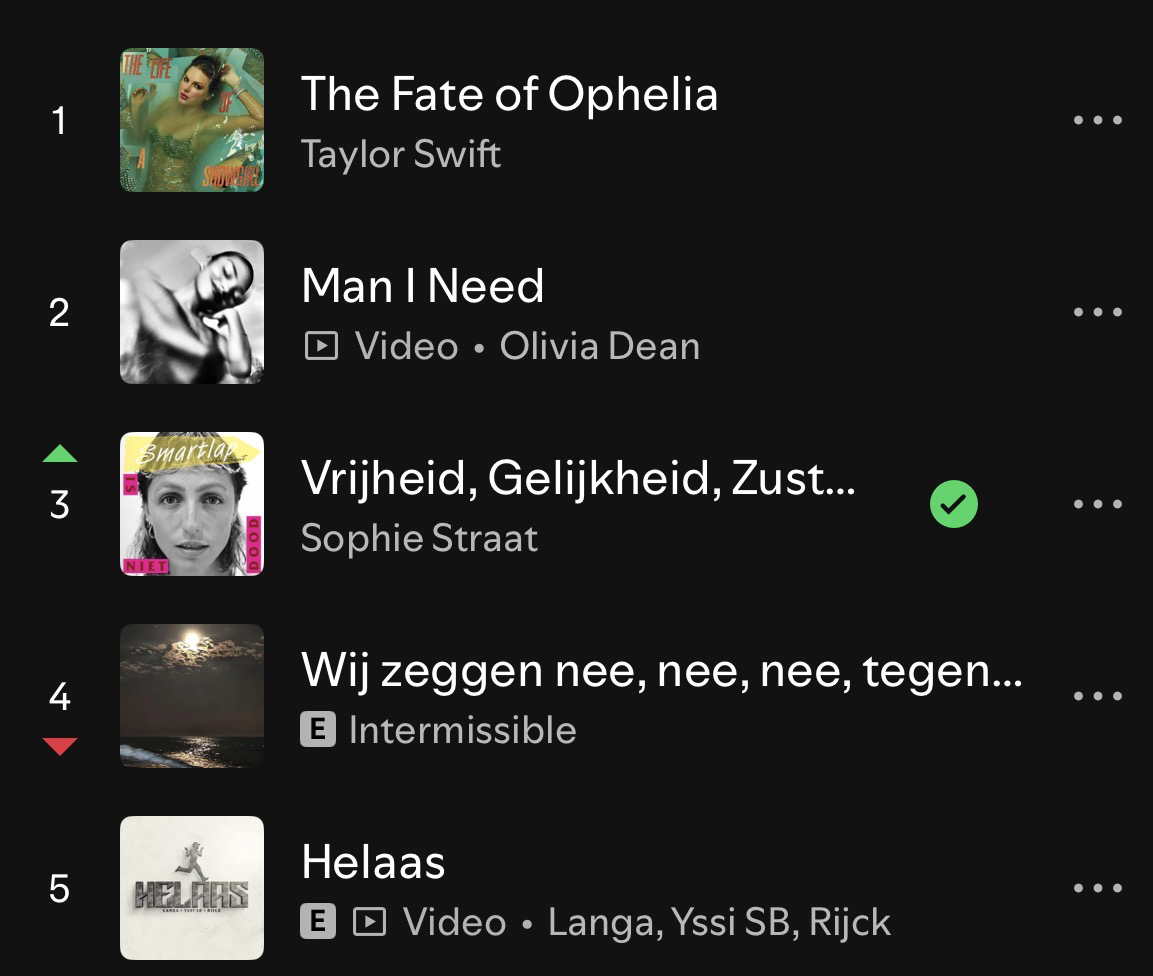Open more options for Helaas
1153x976 pixels.
1097,888
